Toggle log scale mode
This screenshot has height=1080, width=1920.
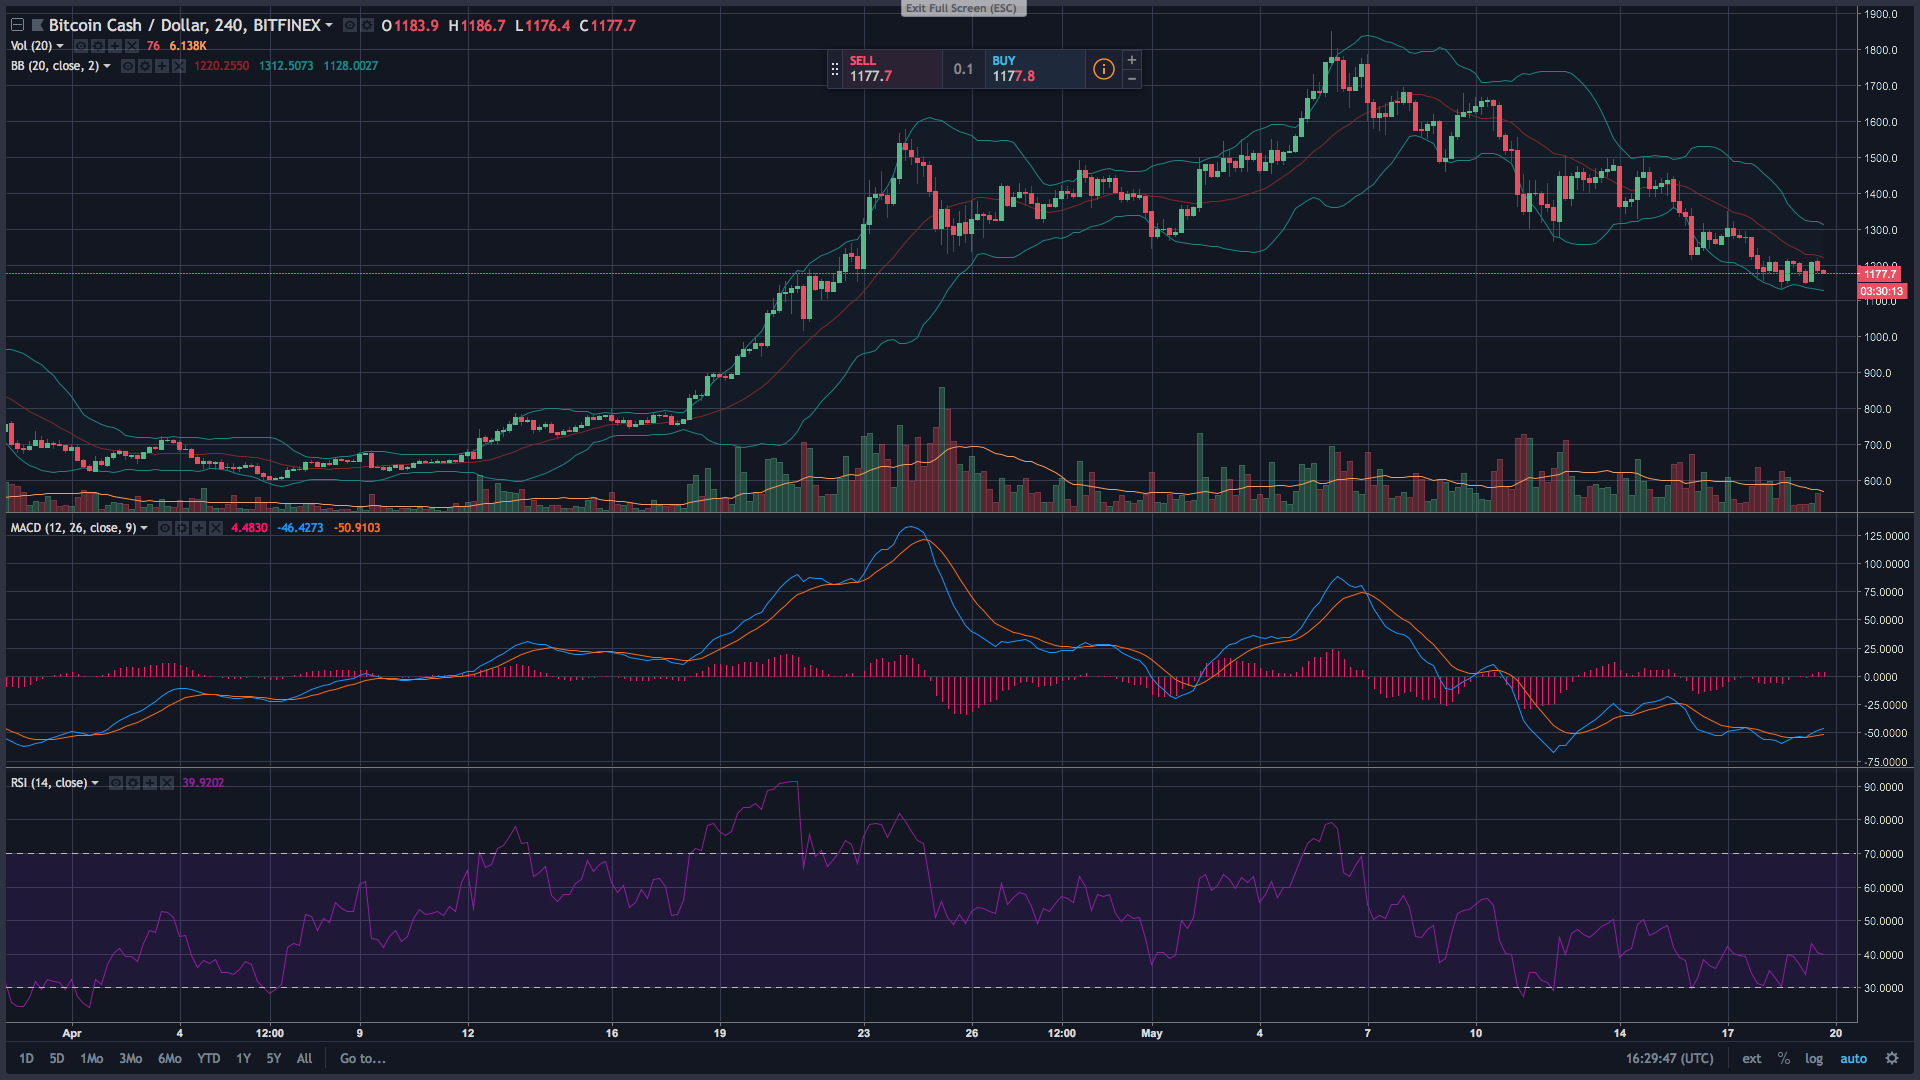(x=1814, y=1058)
